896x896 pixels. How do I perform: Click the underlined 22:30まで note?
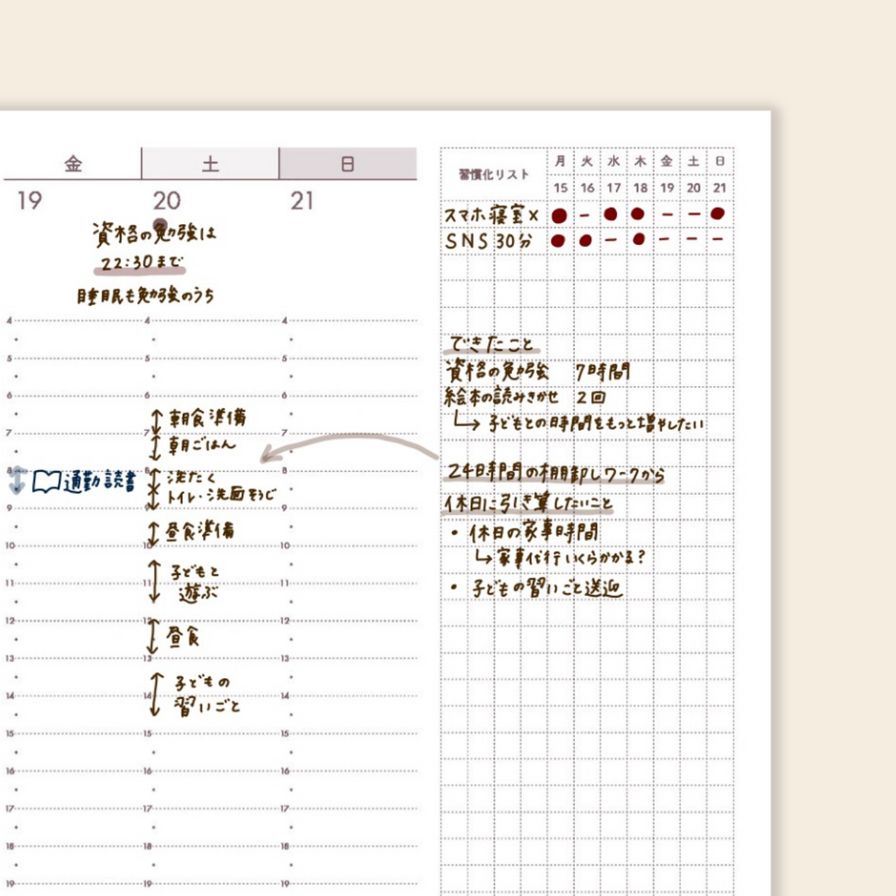pos(141,264)
